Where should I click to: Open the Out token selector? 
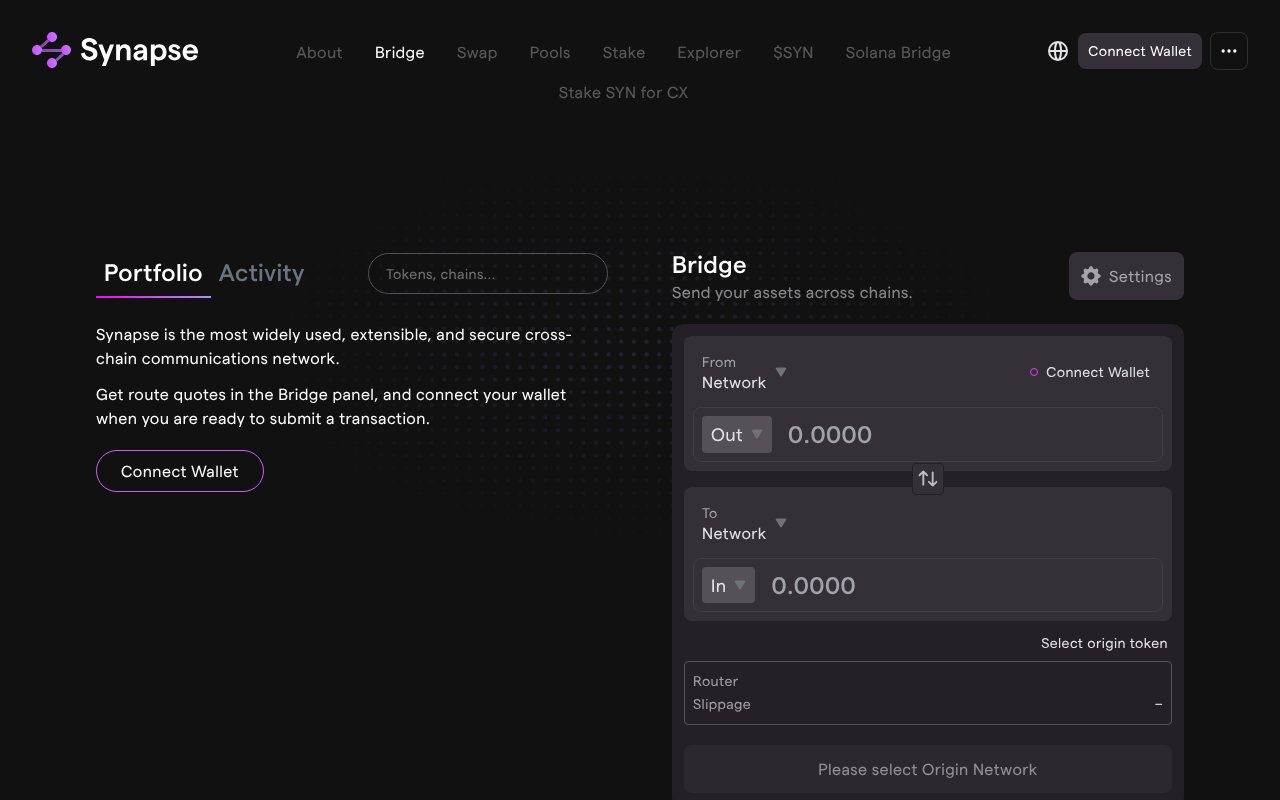pos(736,434)
